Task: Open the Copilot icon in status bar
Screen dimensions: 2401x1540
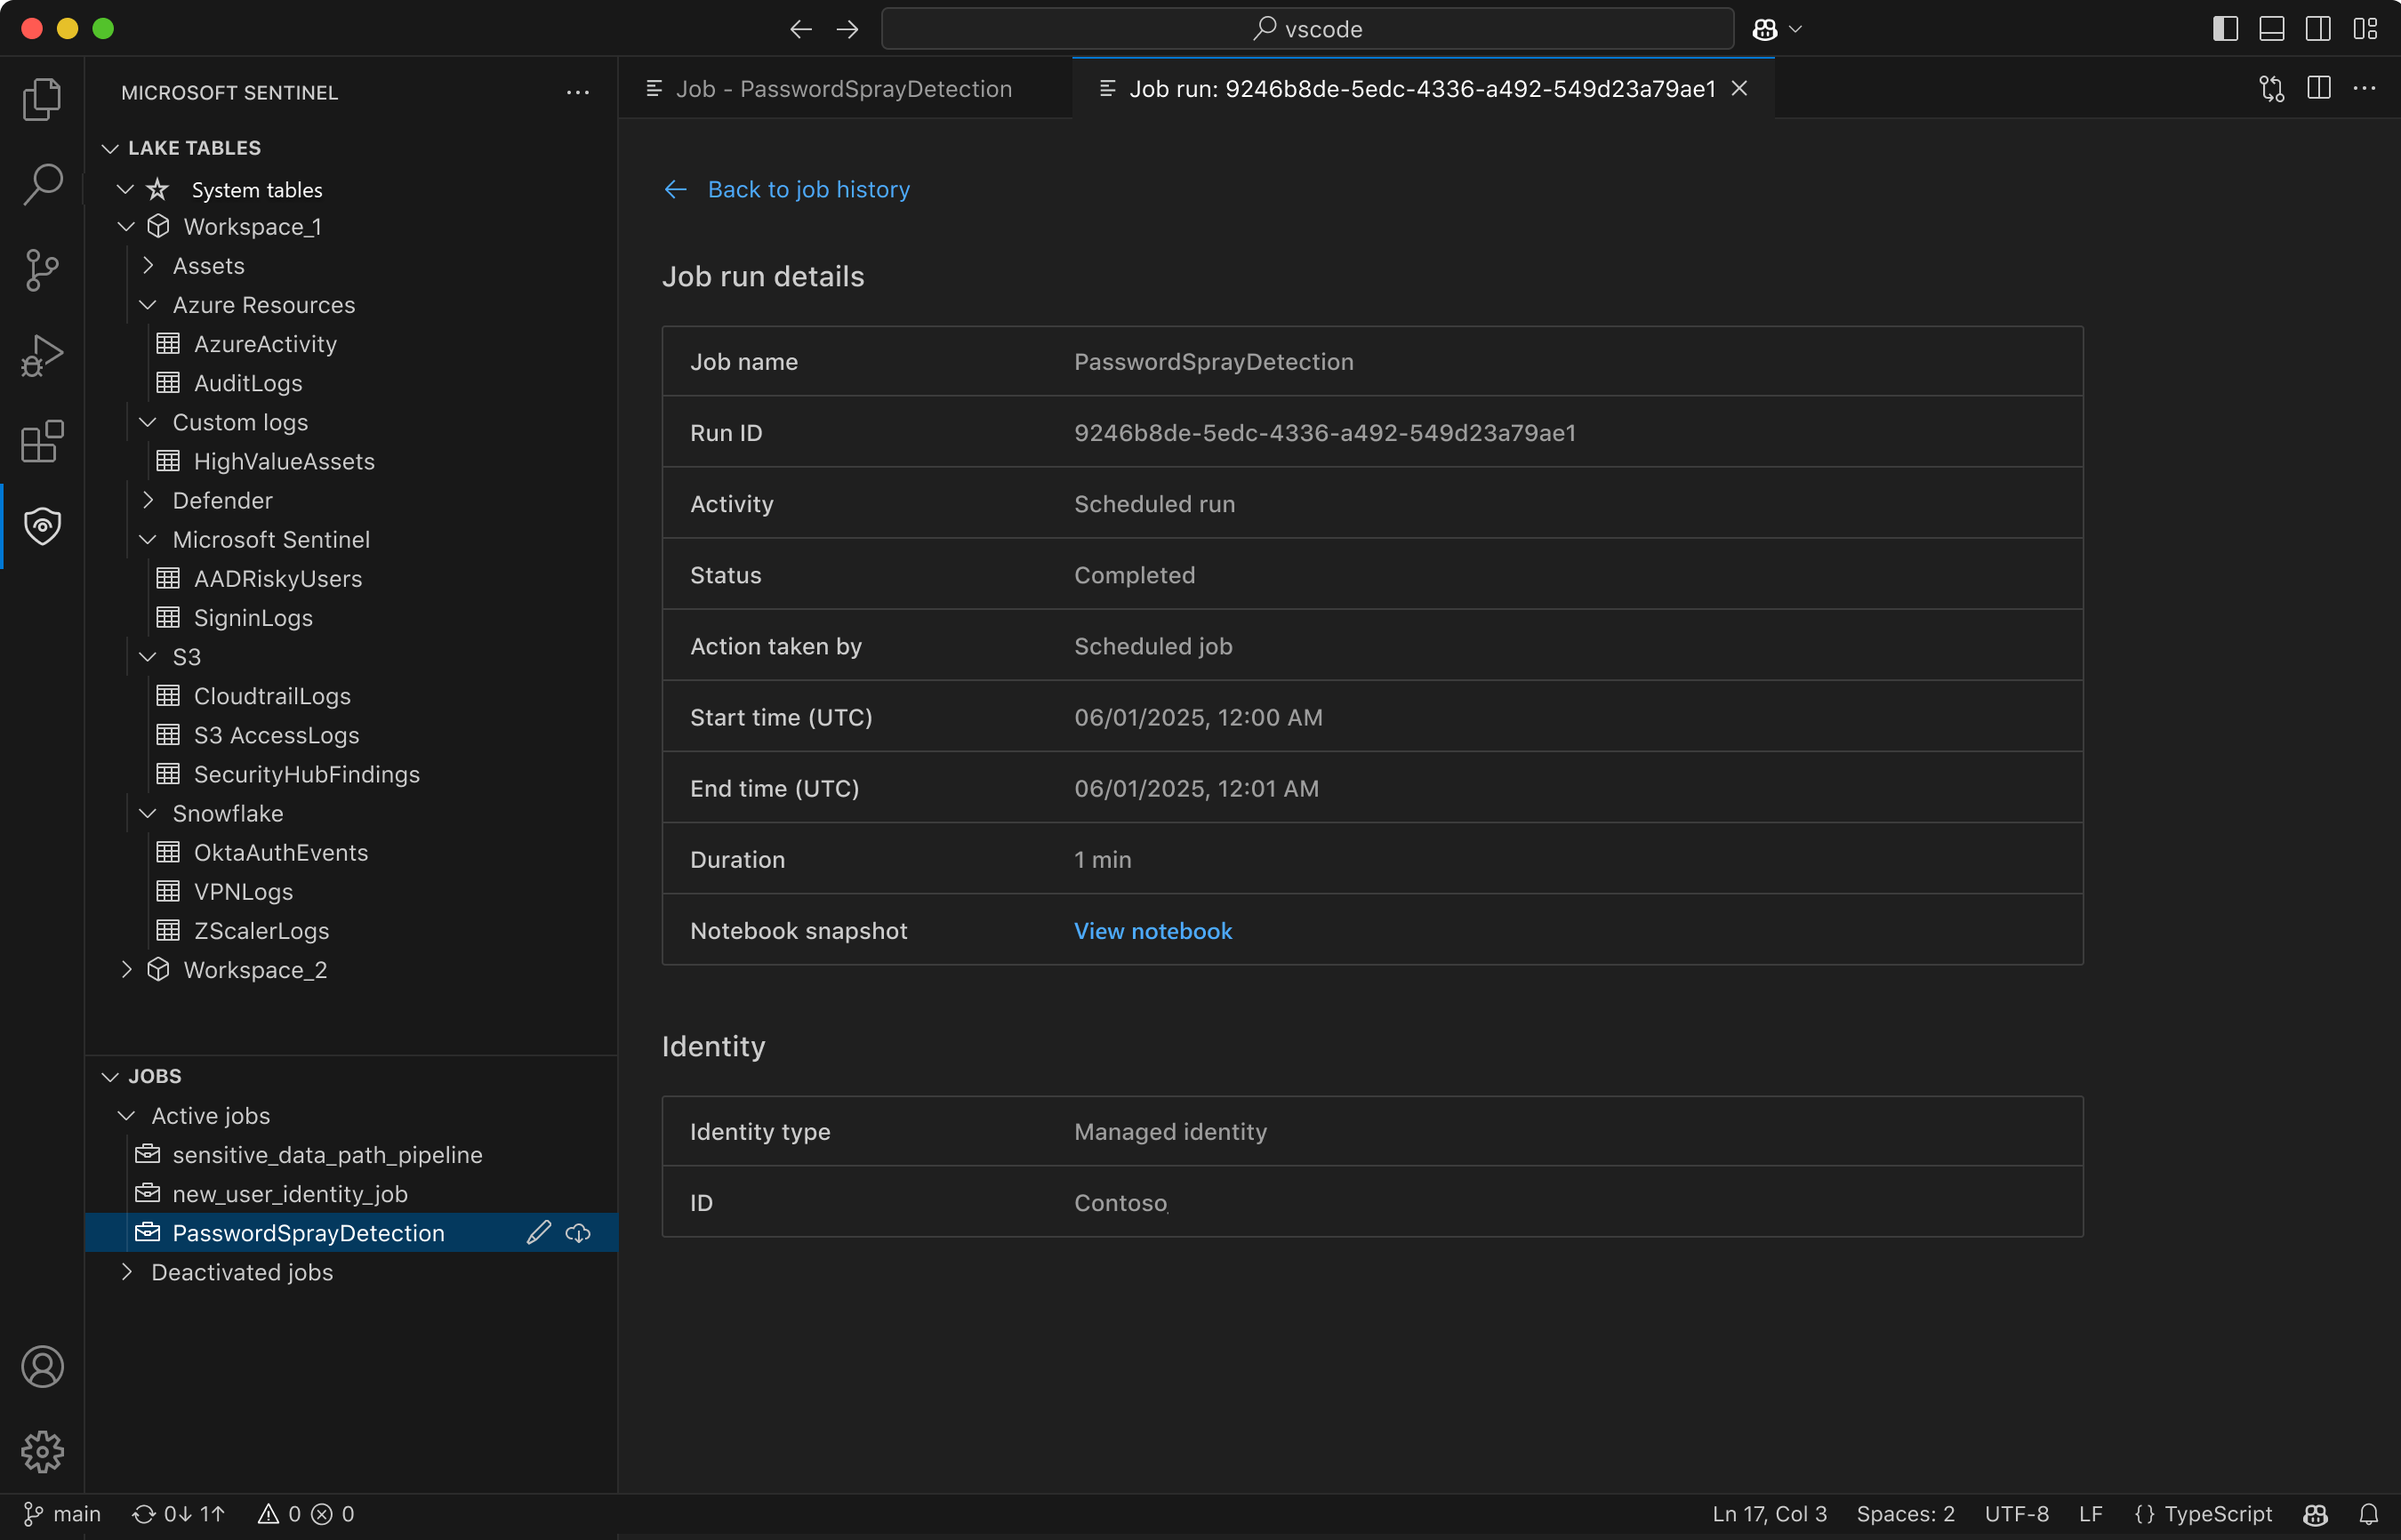Action: tap(2315, 1514)
